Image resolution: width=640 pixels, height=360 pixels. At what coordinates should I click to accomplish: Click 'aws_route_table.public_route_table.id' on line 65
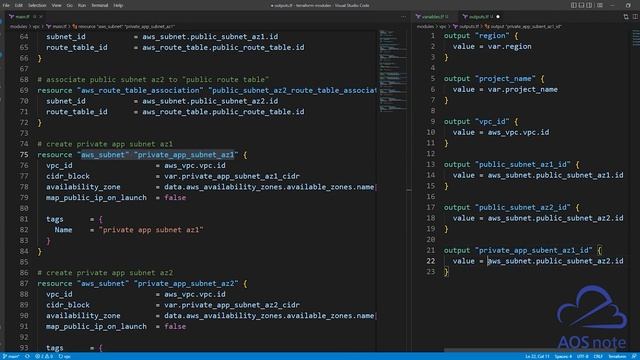(223, 47)
